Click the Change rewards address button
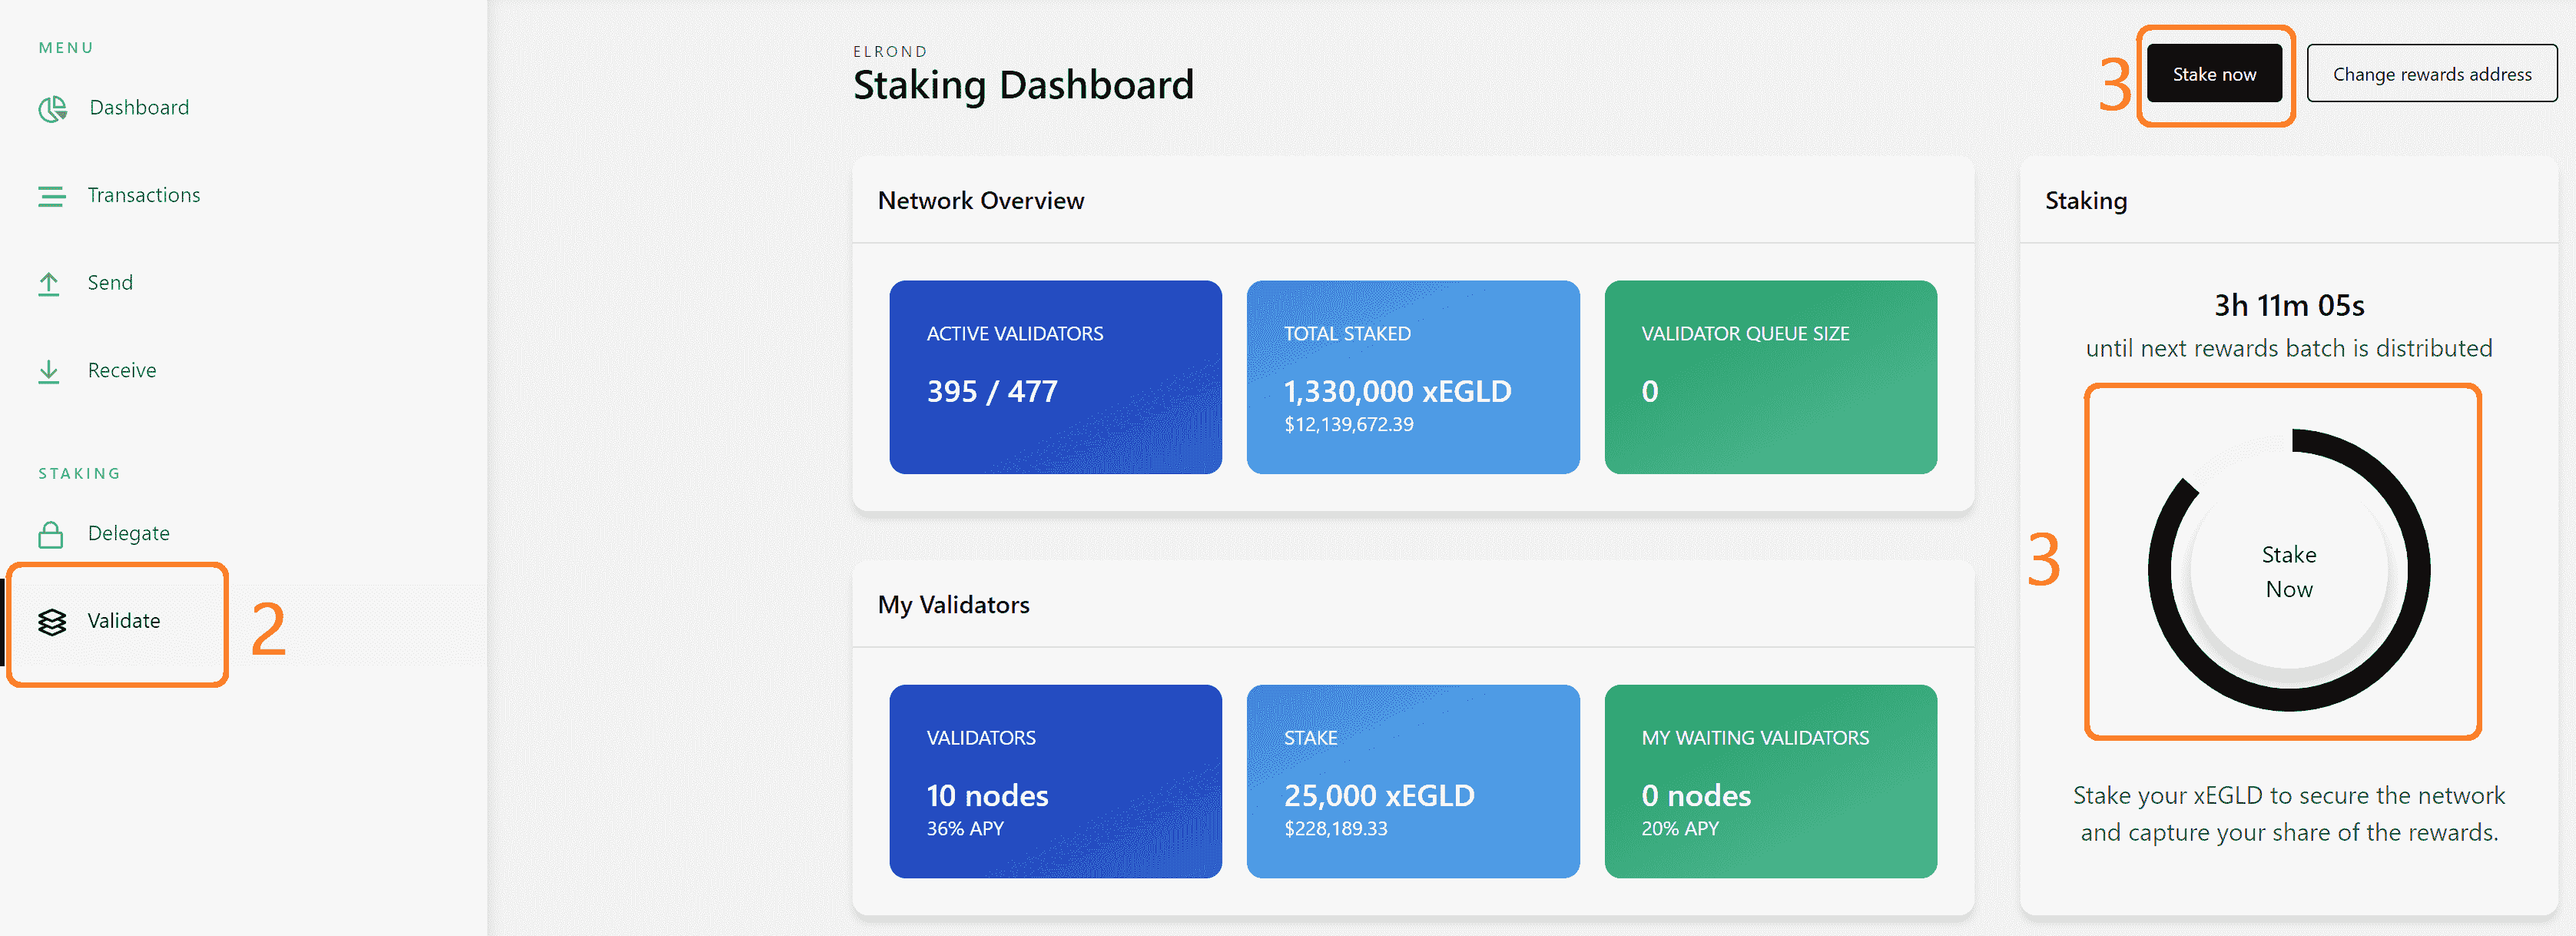The height and width of the screenshot is (936, 2576). [2431, 74]
